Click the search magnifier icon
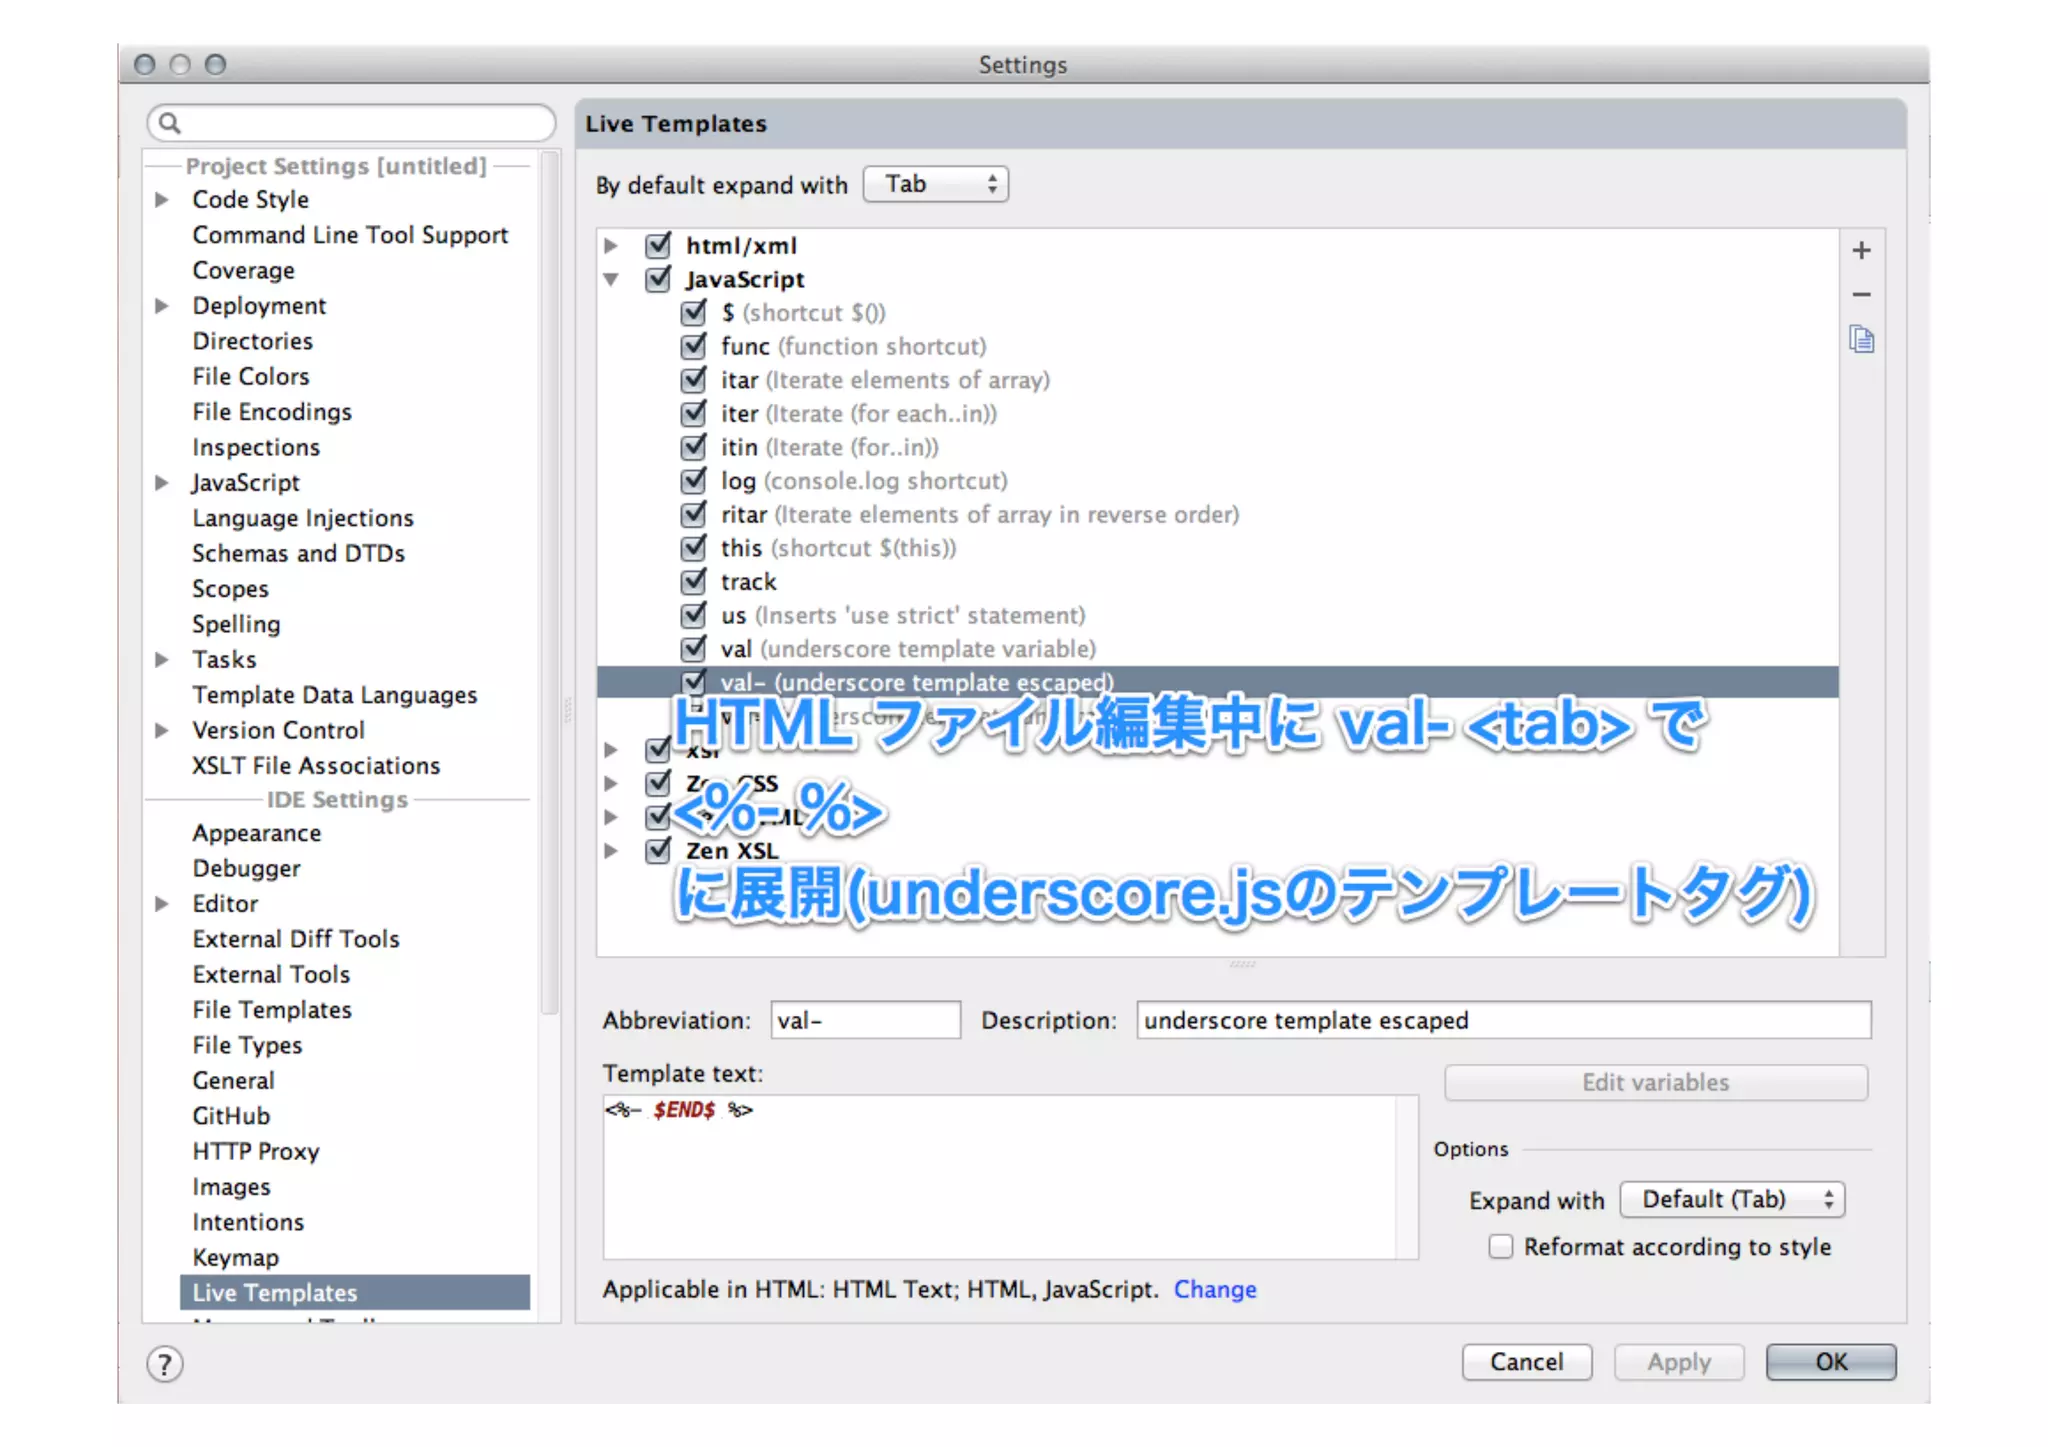This screenshot has width=2048, height=1447. [170, 123]
